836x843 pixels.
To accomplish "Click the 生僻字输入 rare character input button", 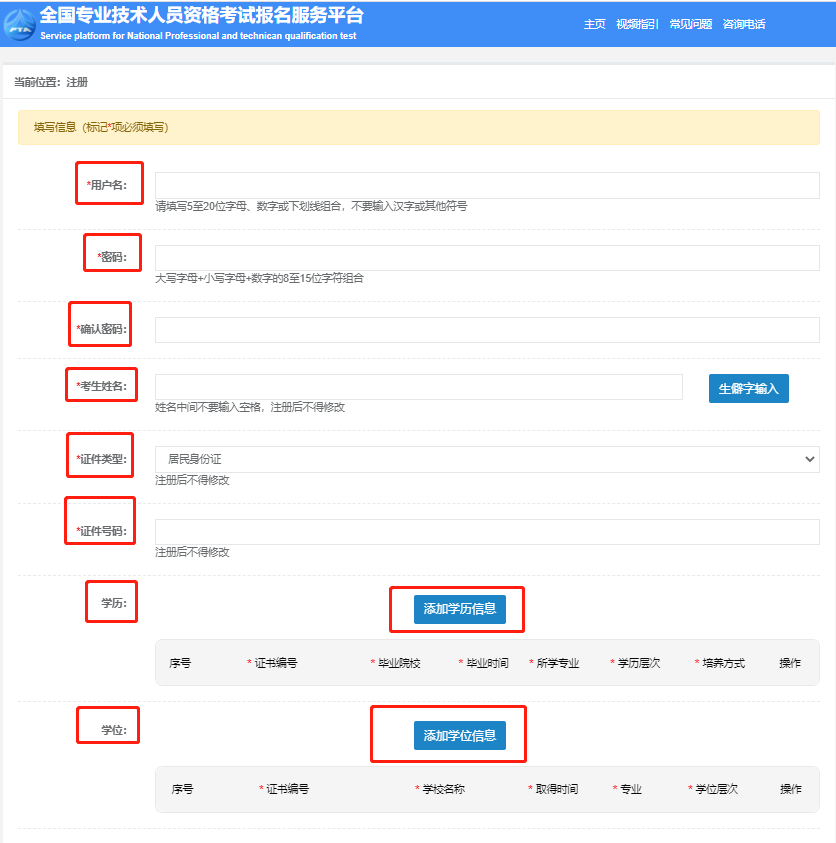I will pyautogui.click(x=748, y=388).
